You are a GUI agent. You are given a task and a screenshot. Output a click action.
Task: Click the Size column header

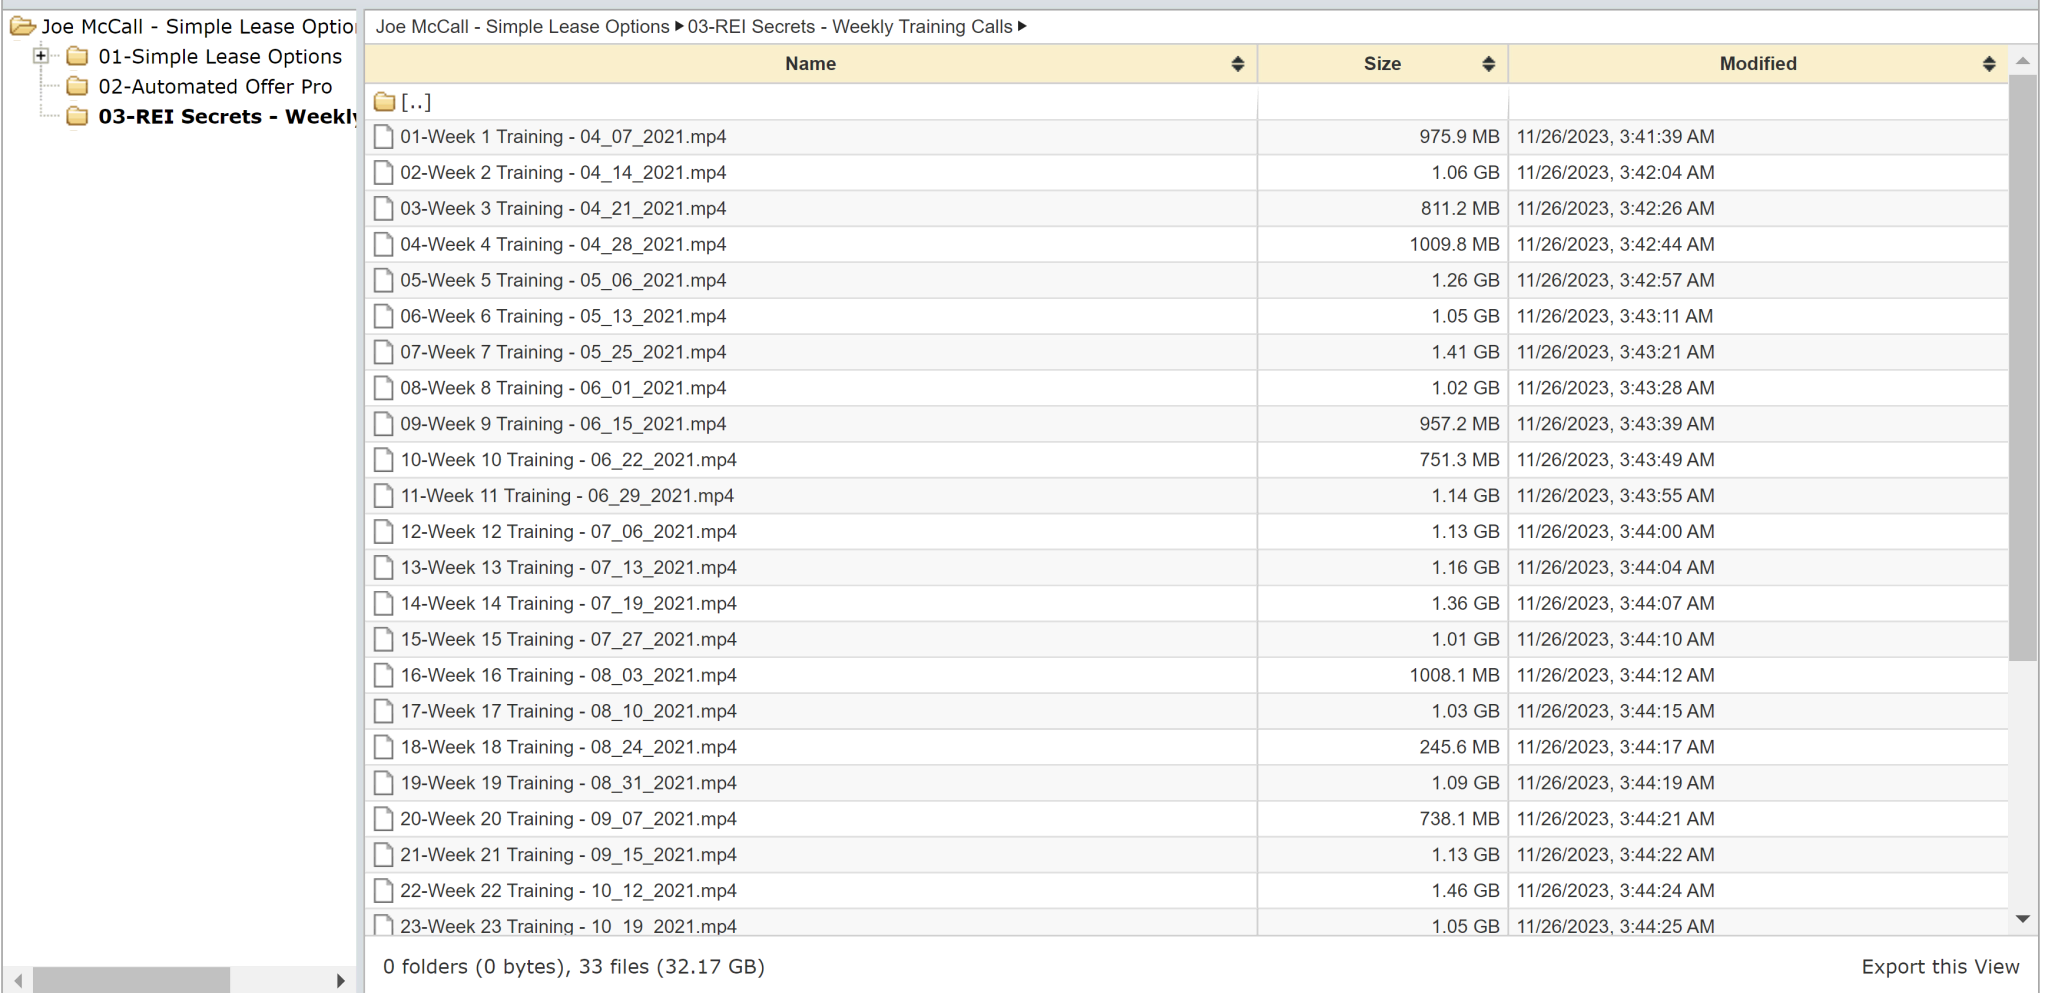click(x=1382, y=64)
